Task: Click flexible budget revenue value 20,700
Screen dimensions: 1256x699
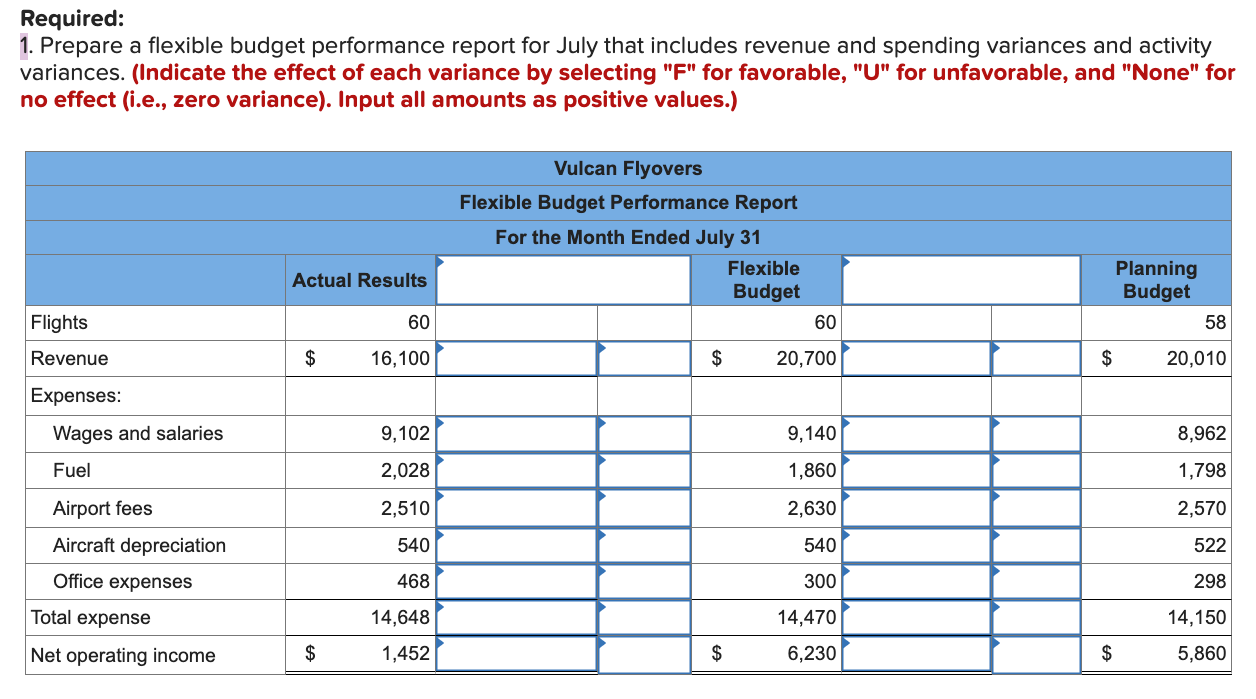Action: pyautogui.click(x=806, y=359)
